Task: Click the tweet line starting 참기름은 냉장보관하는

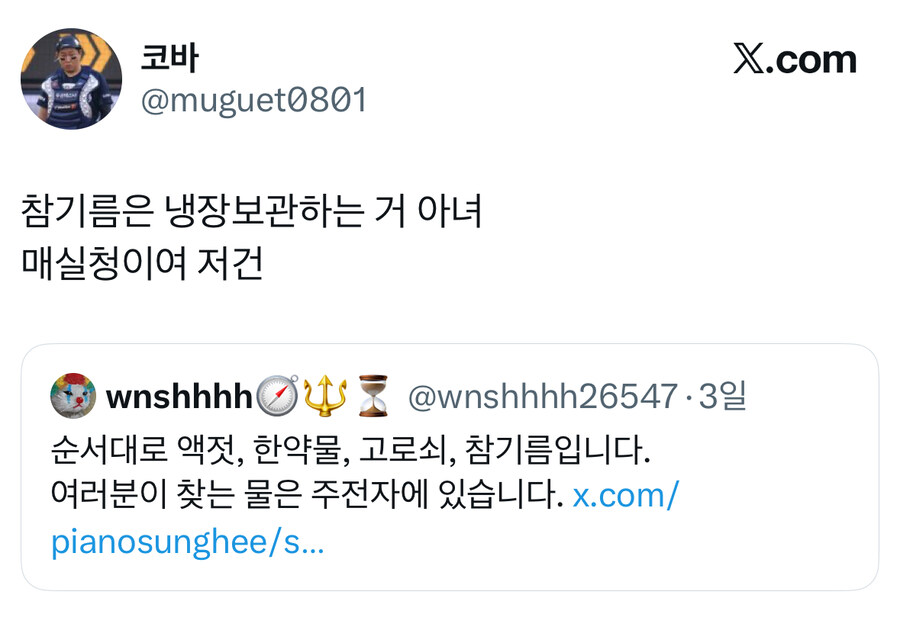Action: [251, 211]
